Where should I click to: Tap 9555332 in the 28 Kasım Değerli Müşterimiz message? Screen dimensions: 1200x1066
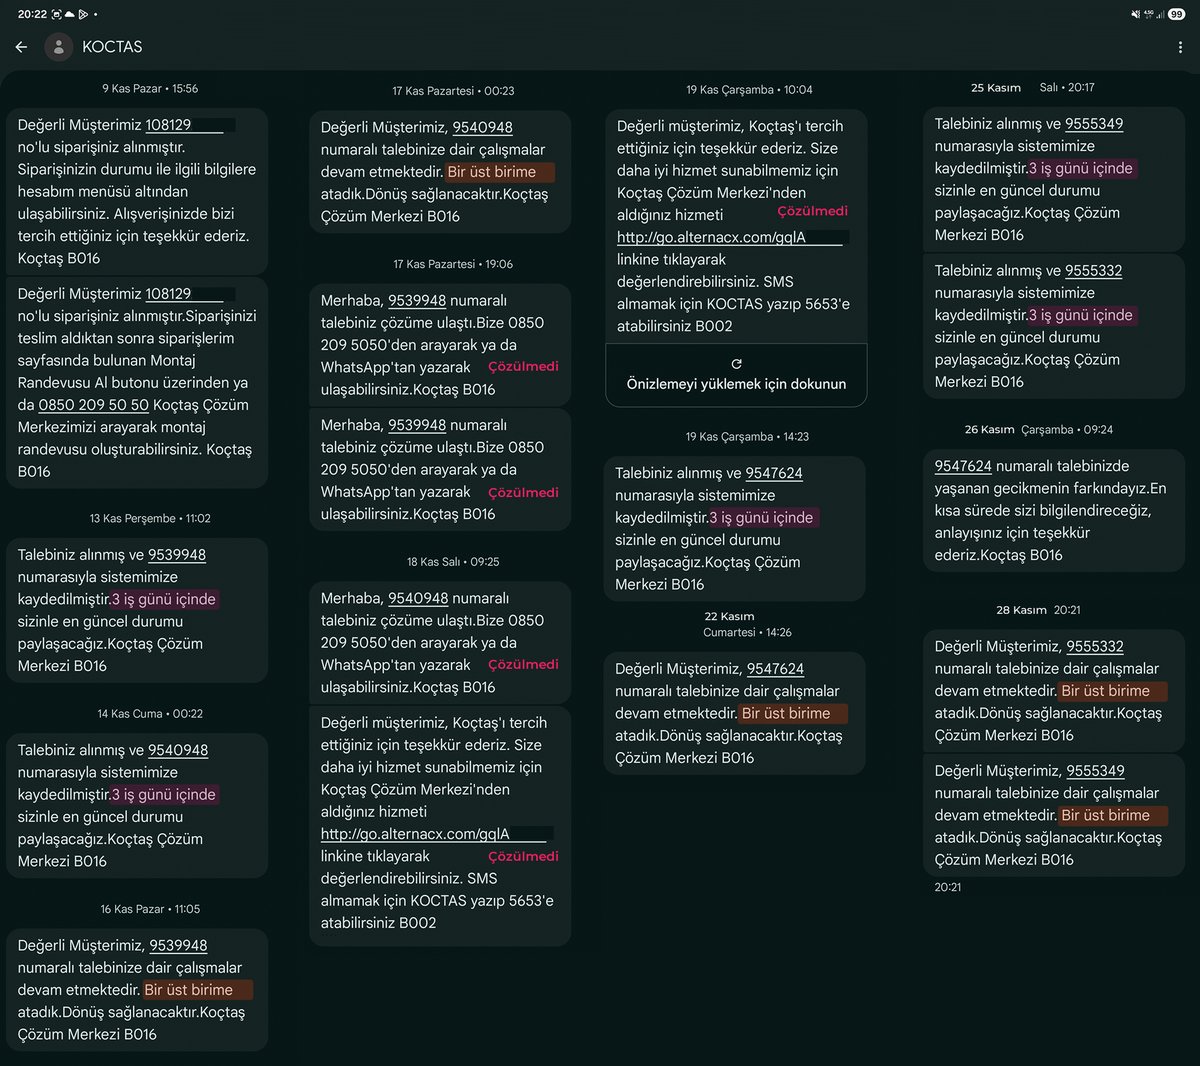point(1095,647)
